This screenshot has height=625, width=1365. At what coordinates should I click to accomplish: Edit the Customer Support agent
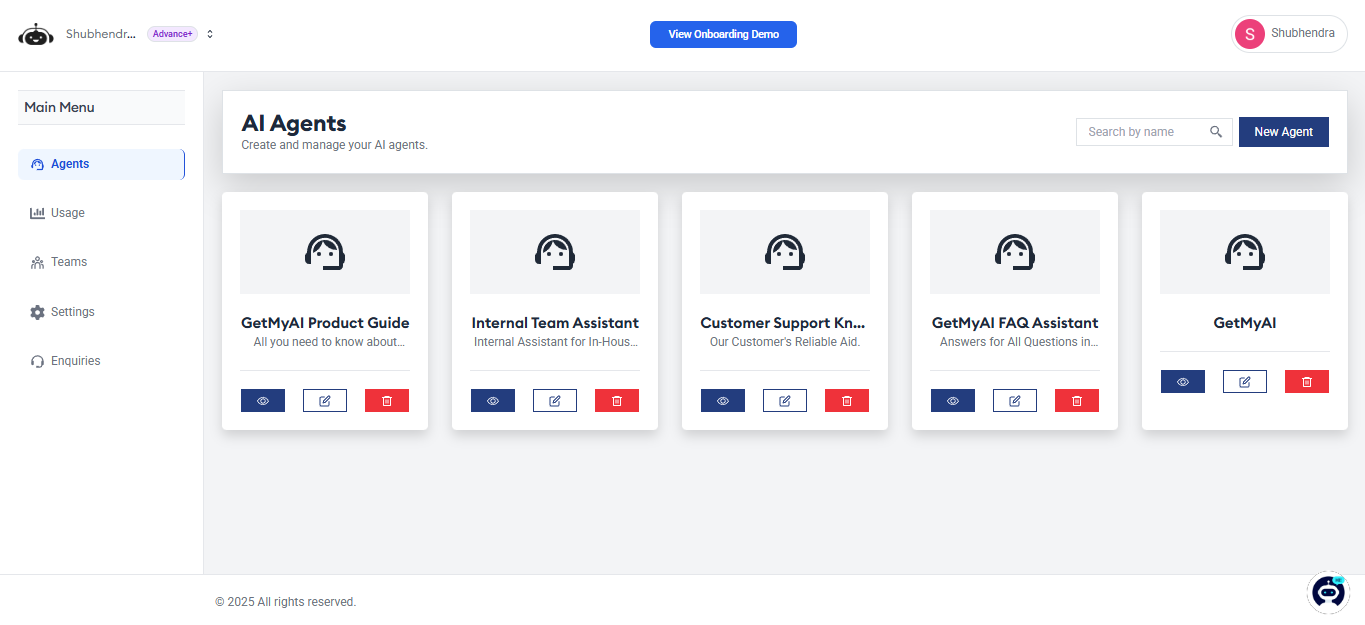(x=785, y=401)
